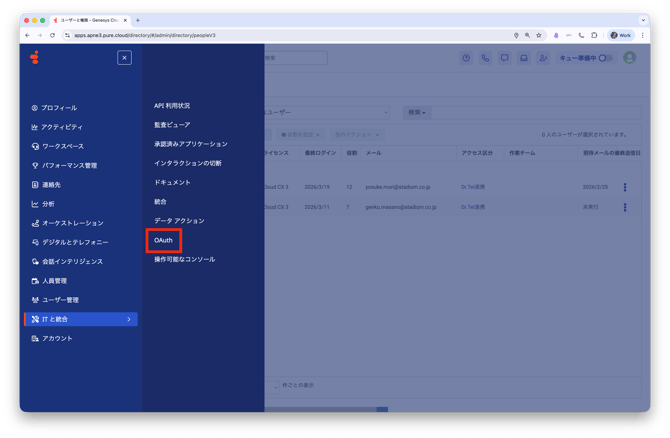Image resolution: width=670 pixels, height=438 pixels.
Task: Click the help question mark icon
Action: point(466,58)
